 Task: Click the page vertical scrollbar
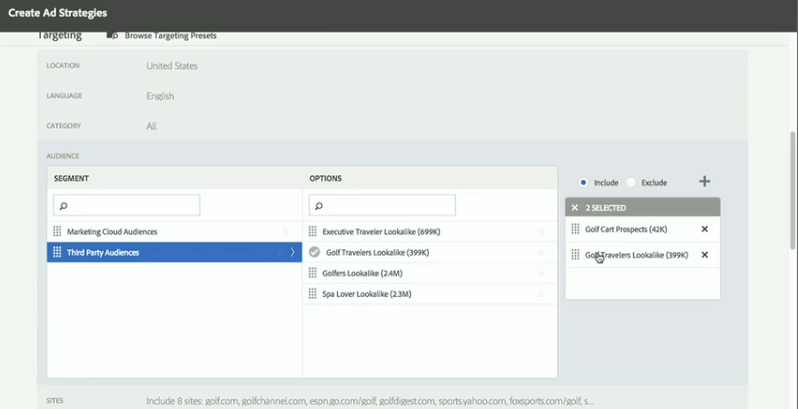tap(793, 191)
